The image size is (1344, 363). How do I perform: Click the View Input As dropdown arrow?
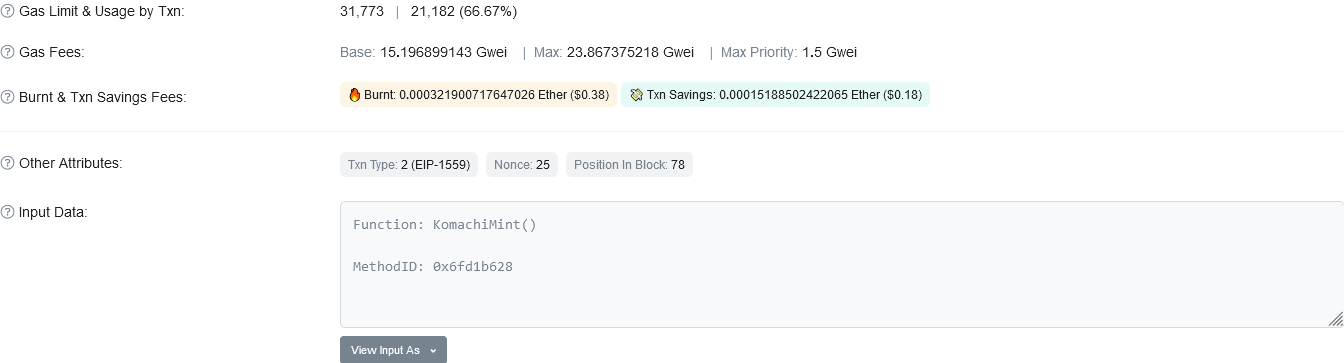pos(433,351)
